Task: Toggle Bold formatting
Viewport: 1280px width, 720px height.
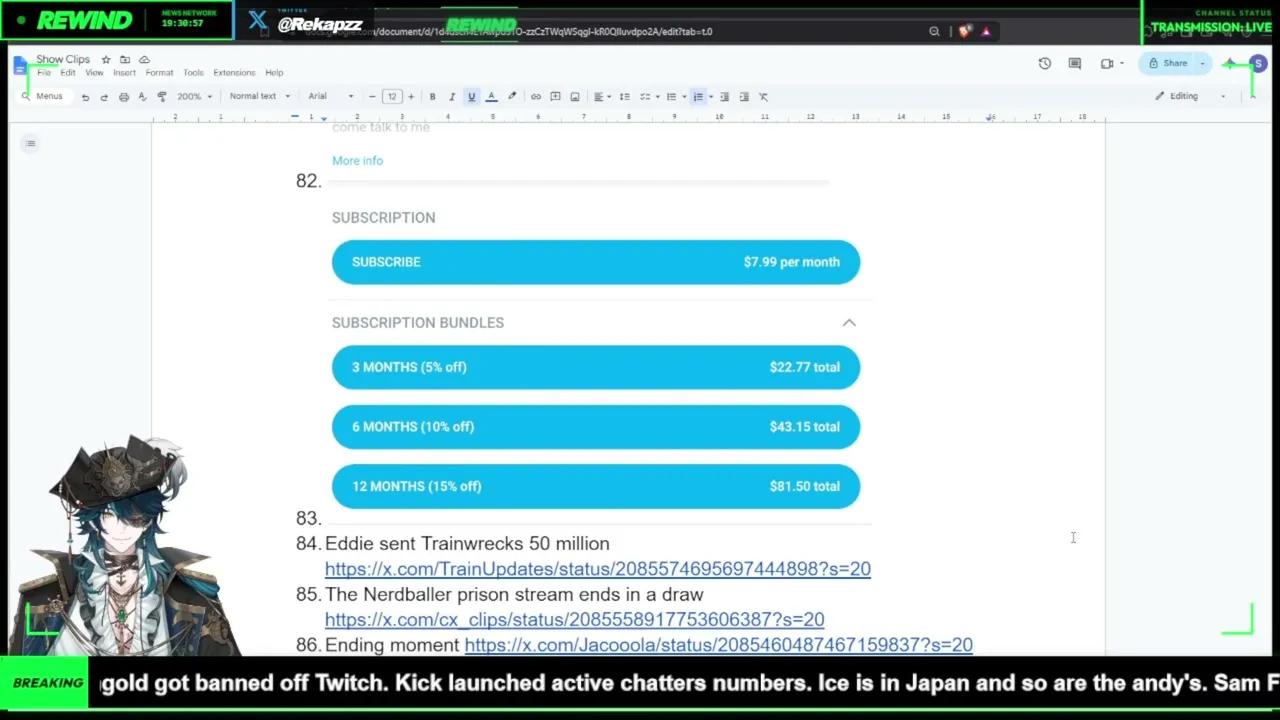Action: pyautogui.click(x=432, y=97)
